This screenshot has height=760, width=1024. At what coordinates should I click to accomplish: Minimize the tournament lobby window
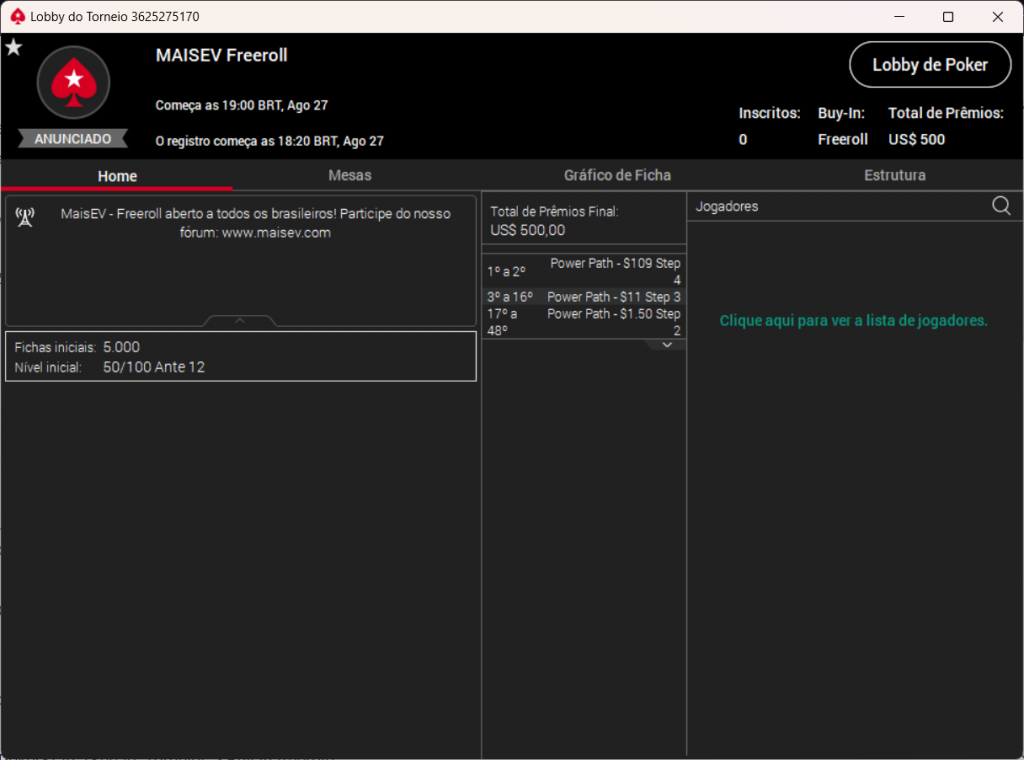(x=899, y=16)
